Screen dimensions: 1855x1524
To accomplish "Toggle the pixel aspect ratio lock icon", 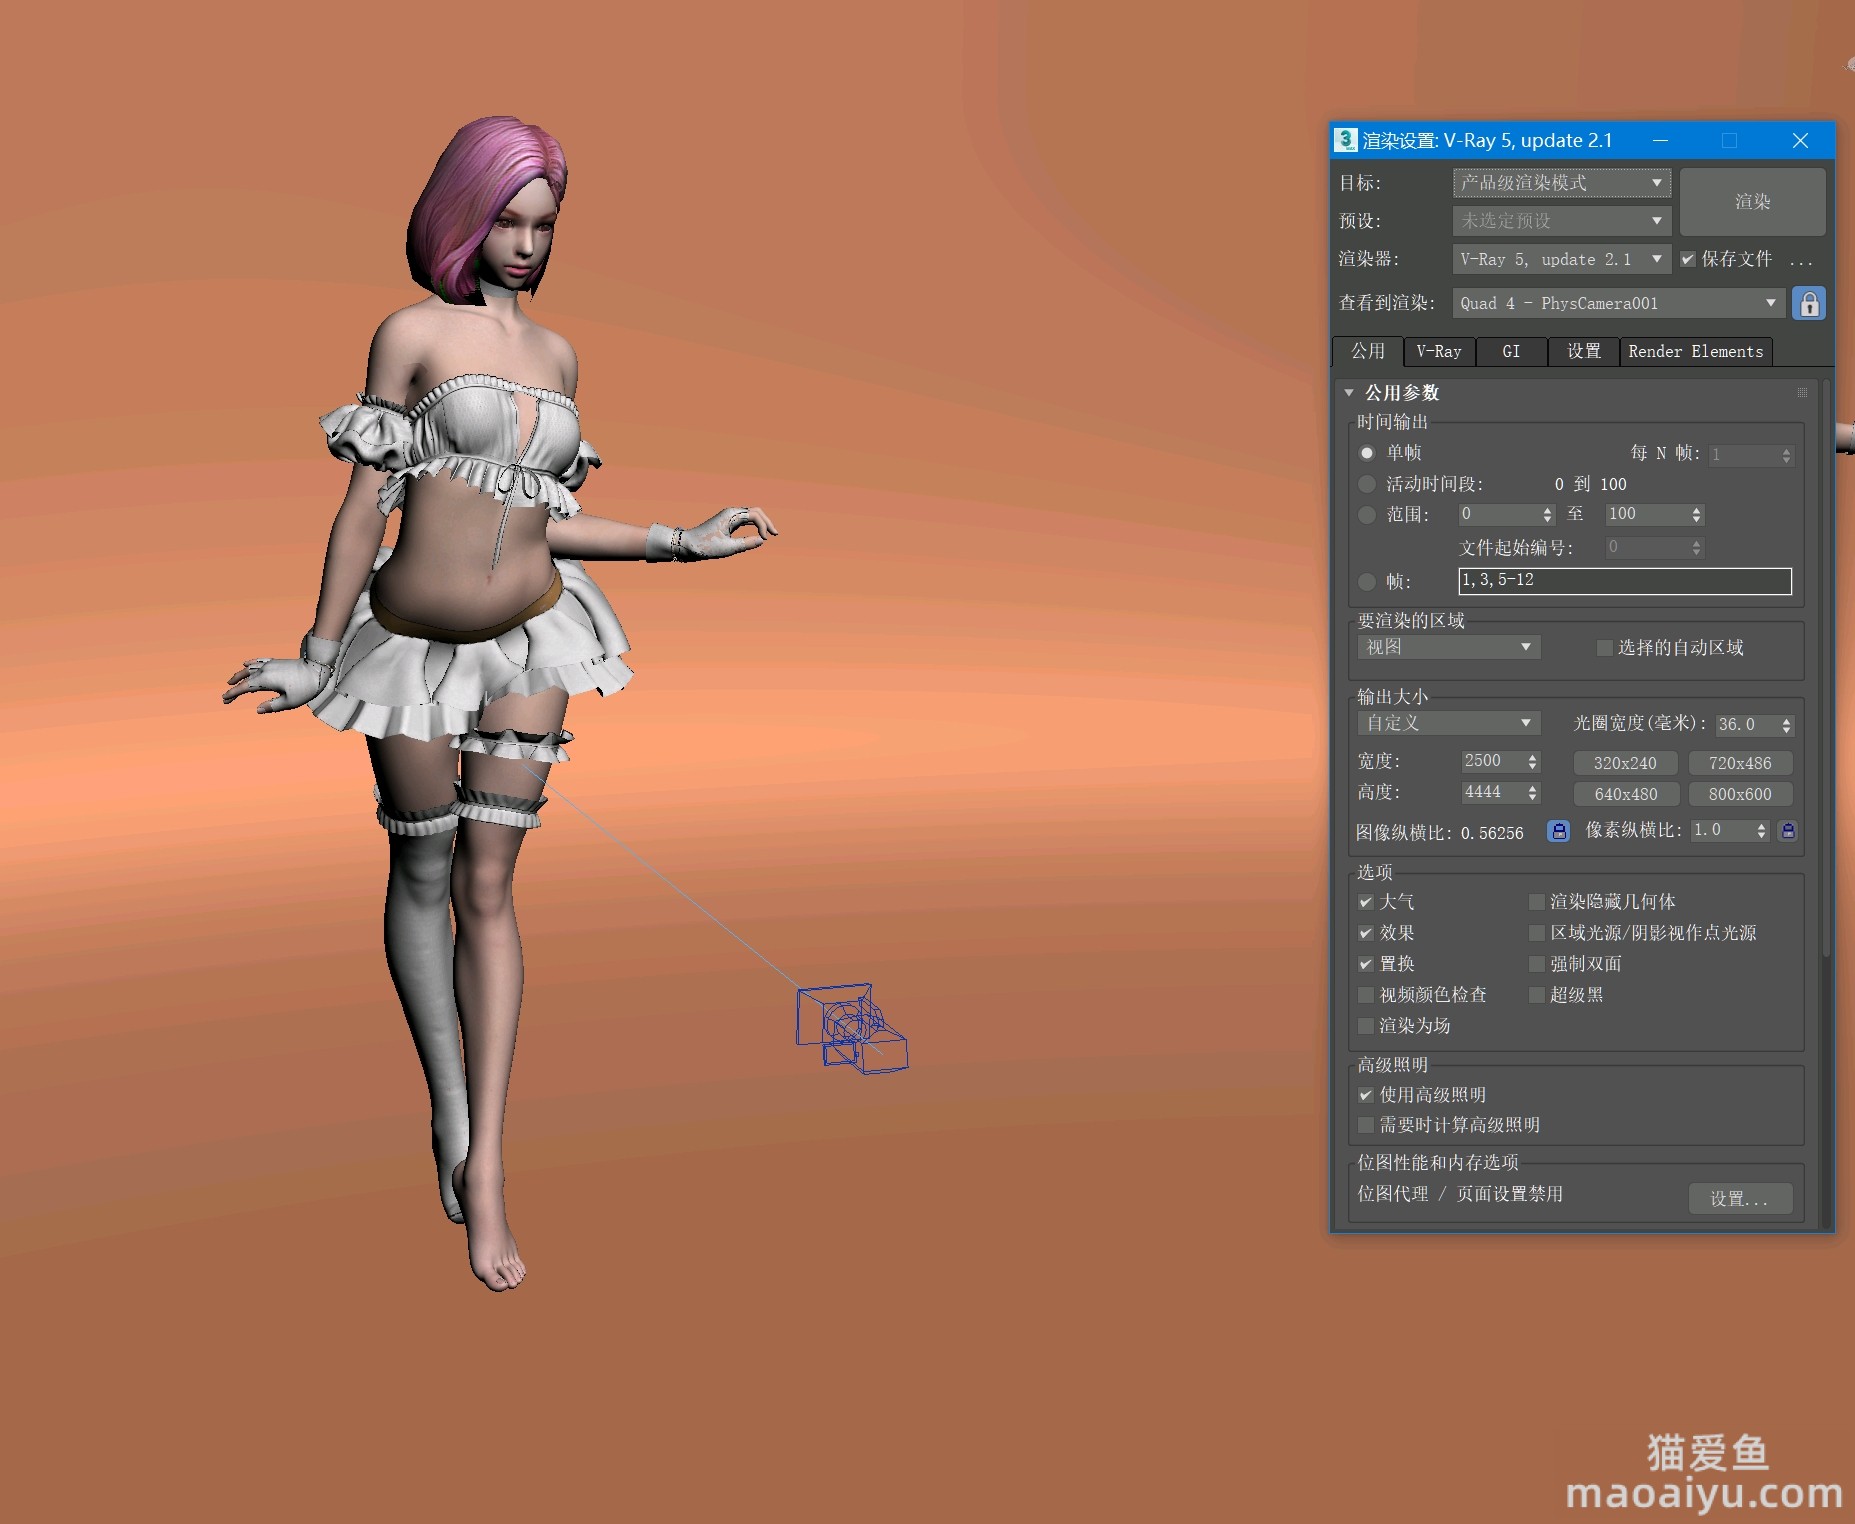I will (1788, 831).
